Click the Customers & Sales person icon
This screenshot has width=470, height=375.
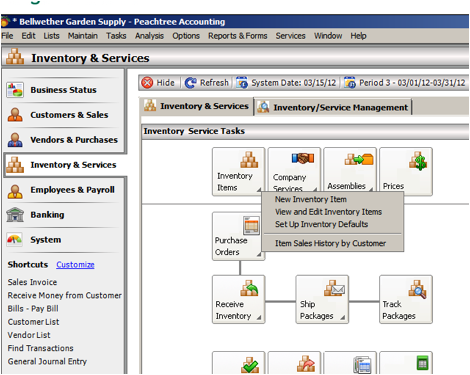15,115
